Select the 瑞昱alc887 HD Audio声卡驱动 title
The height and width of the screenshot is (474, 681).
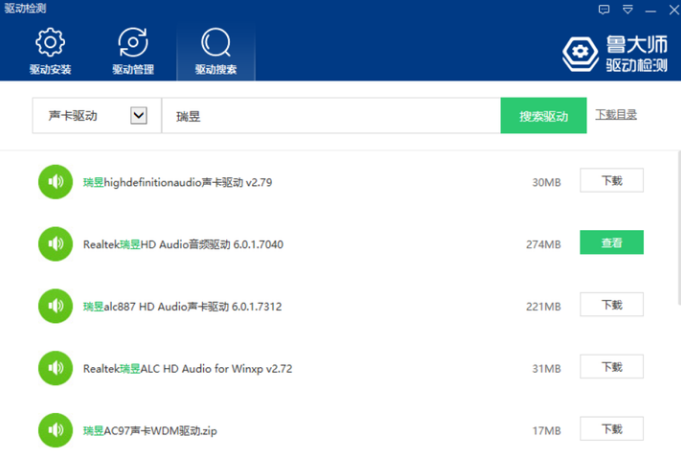click(182, 306)
